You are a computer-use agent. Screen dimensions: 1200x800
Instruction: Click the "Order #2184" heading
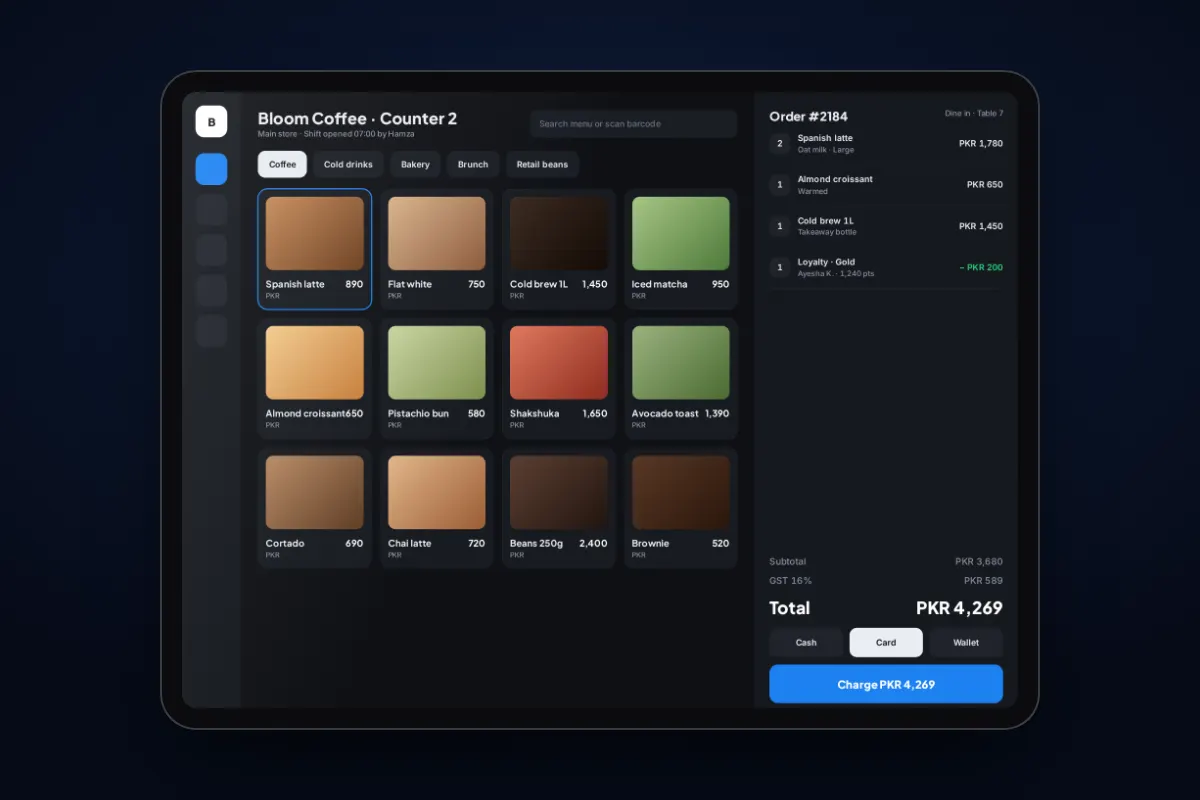808,117
